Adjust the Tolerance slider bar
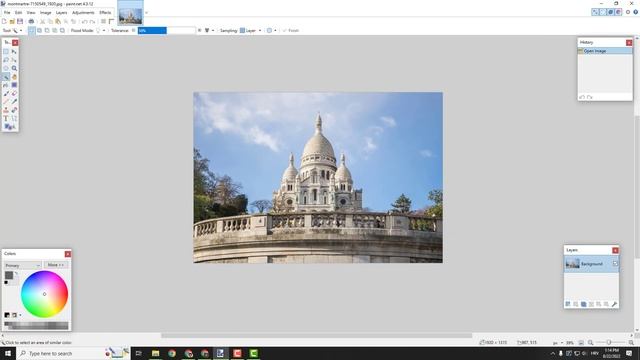 167,31
